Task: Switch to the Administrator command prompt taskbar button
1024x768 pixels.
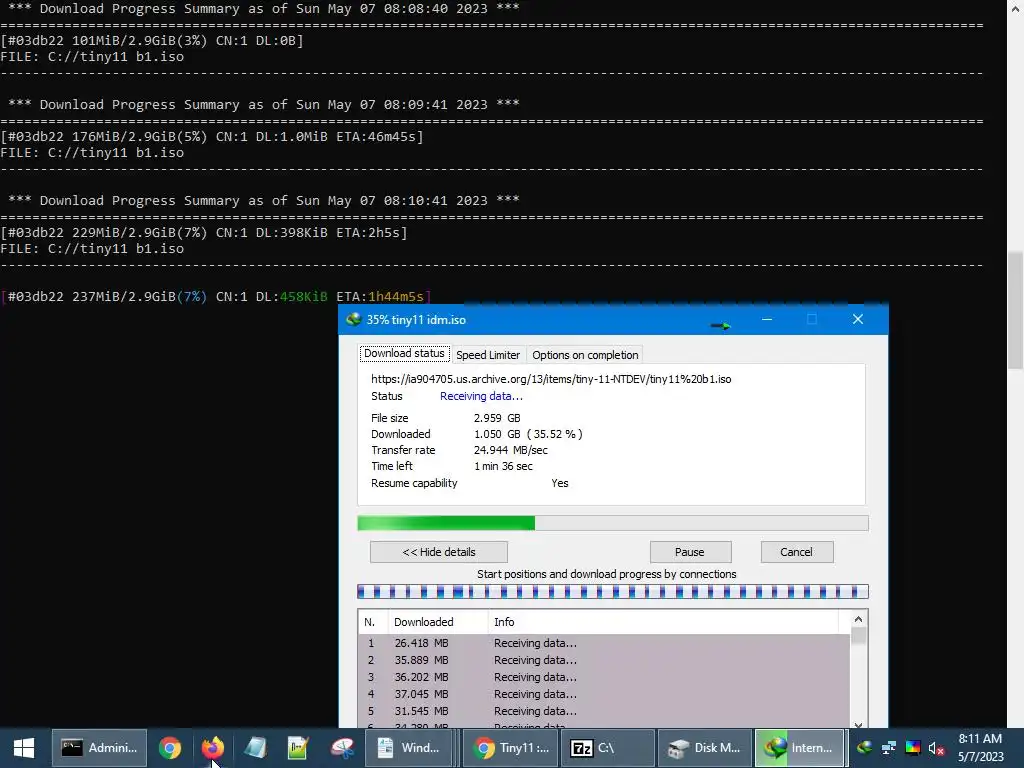Action: (99, 748)
